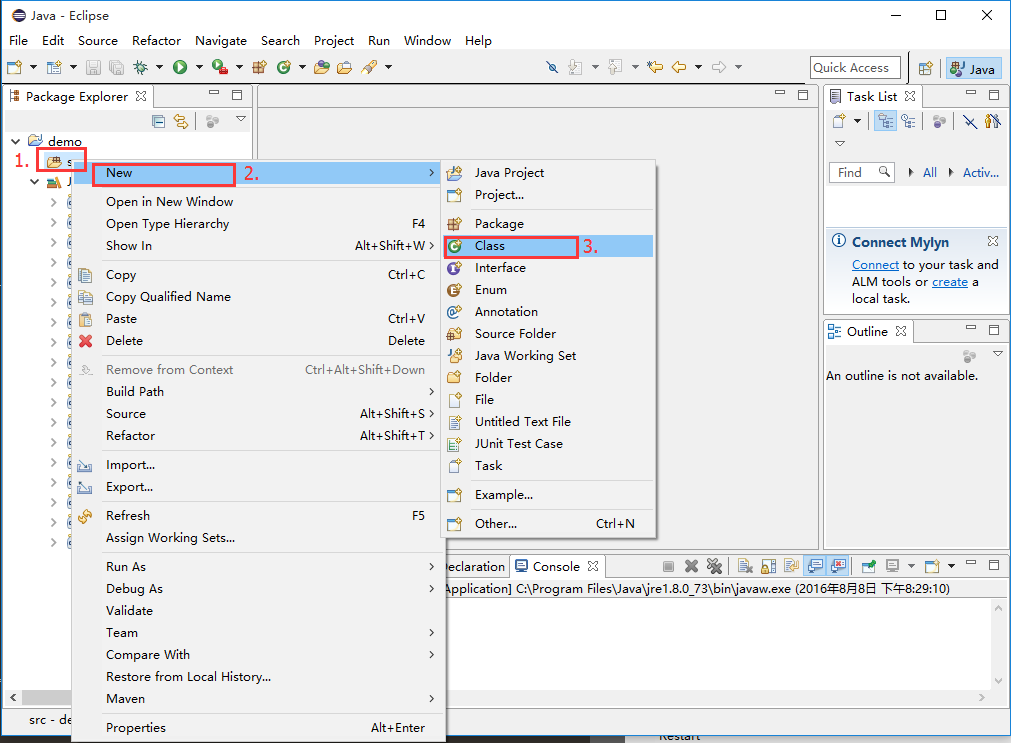Click the New Java Package toolbar icon
Viewport: 1011px width, 743px height.
[x=259, y=67]
